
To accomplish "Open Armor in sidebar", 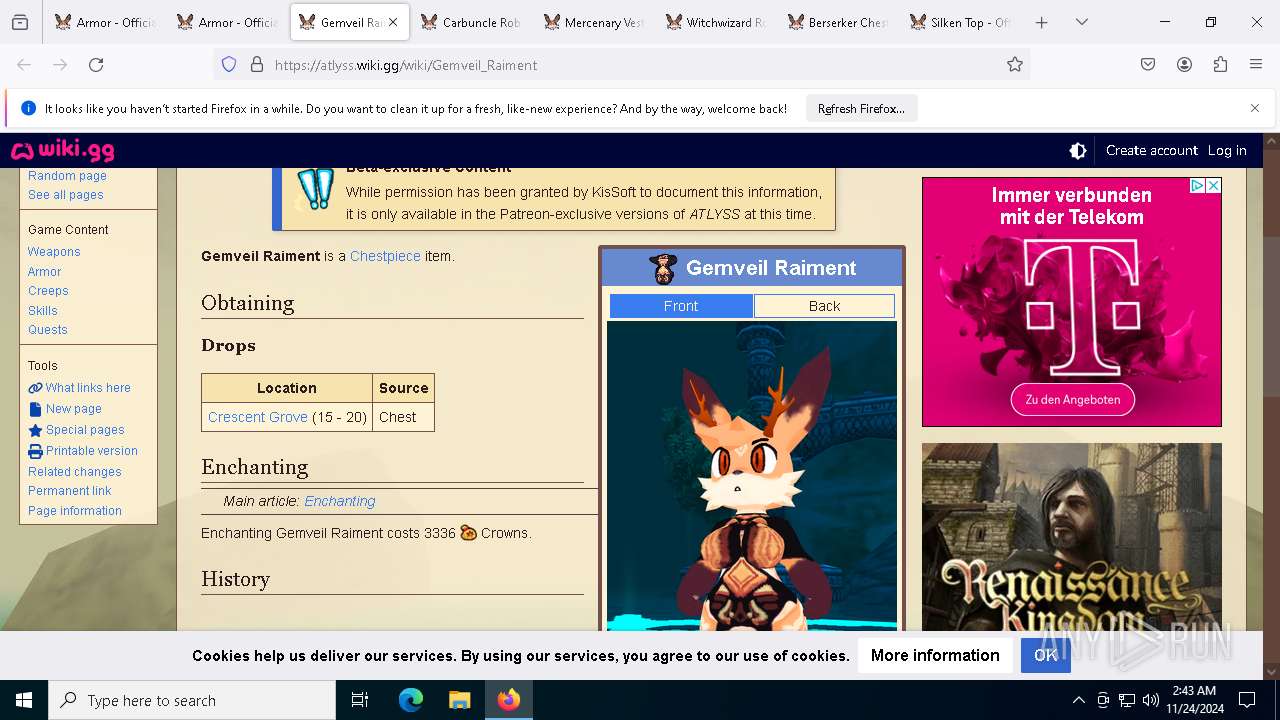I will [45, 272].
